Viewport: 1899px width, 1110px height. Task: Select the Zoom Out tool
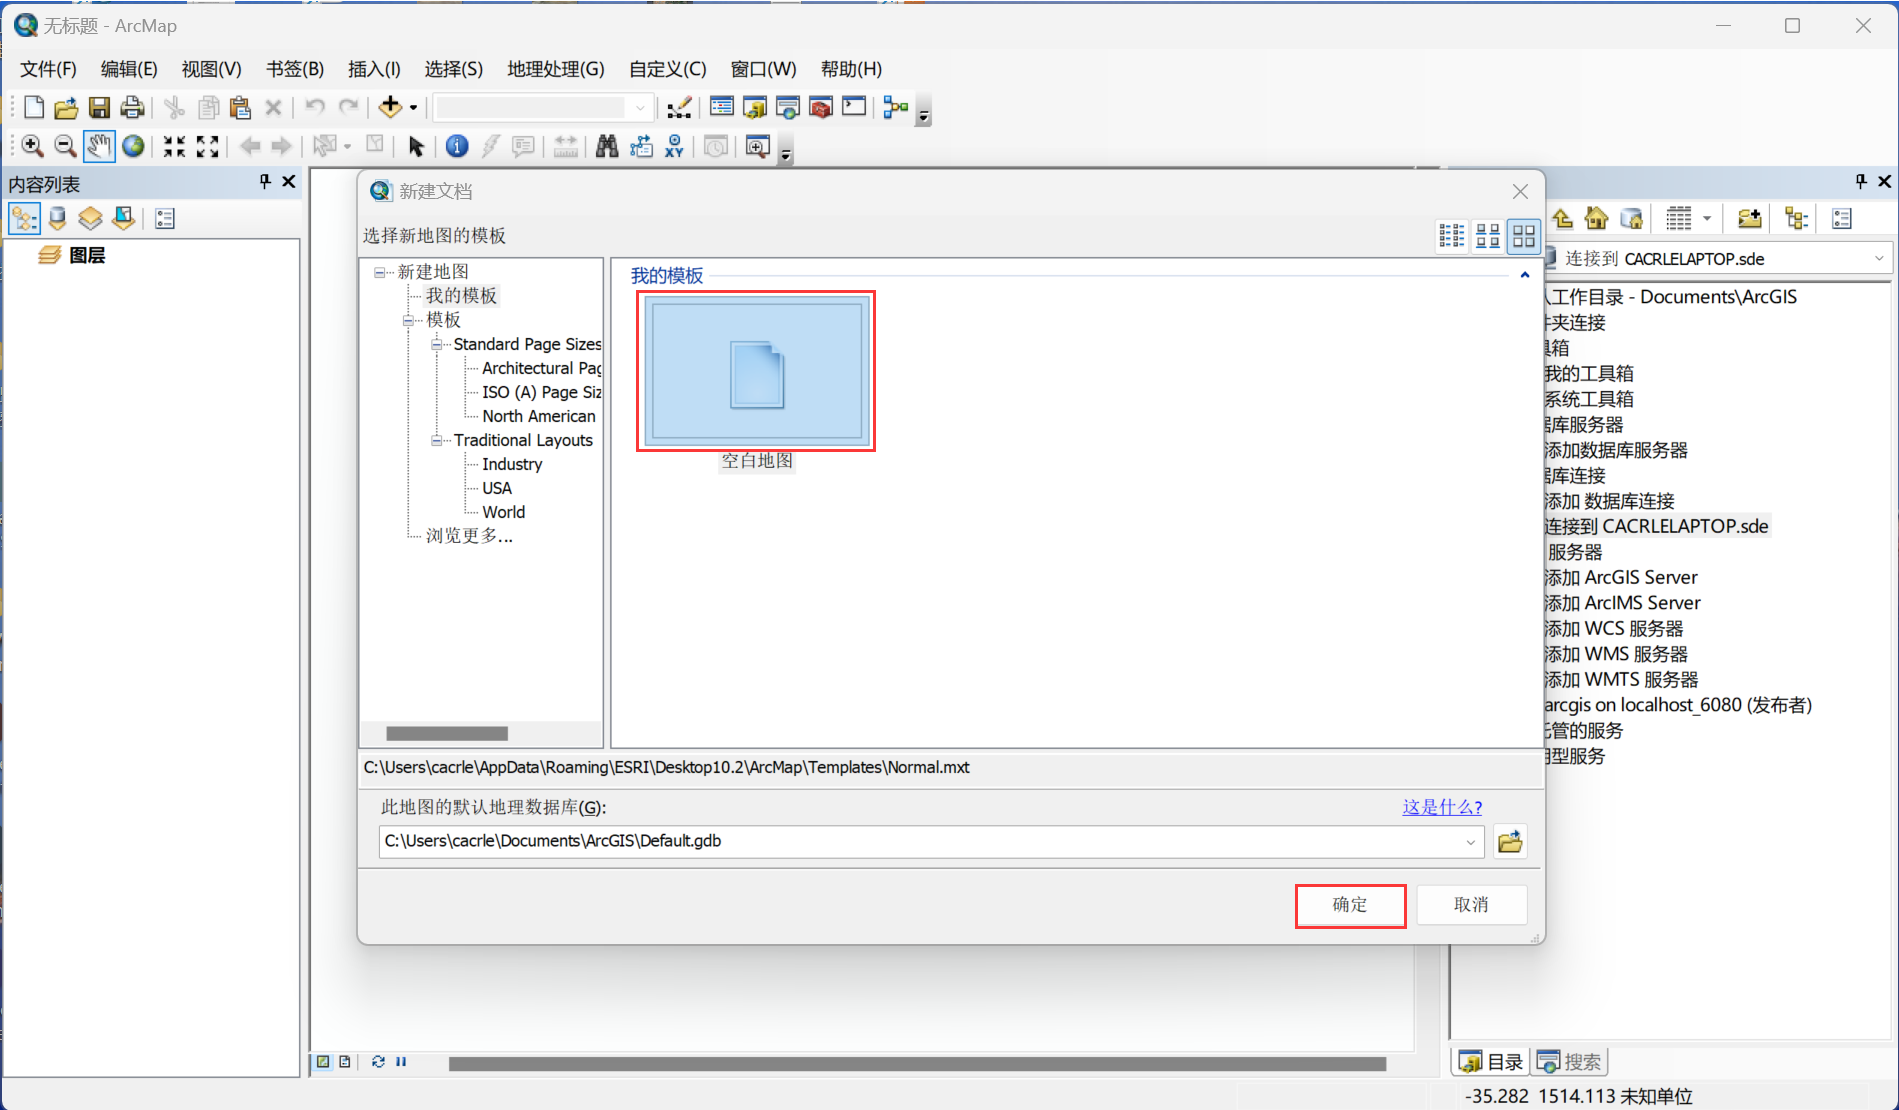coord(65,146)
